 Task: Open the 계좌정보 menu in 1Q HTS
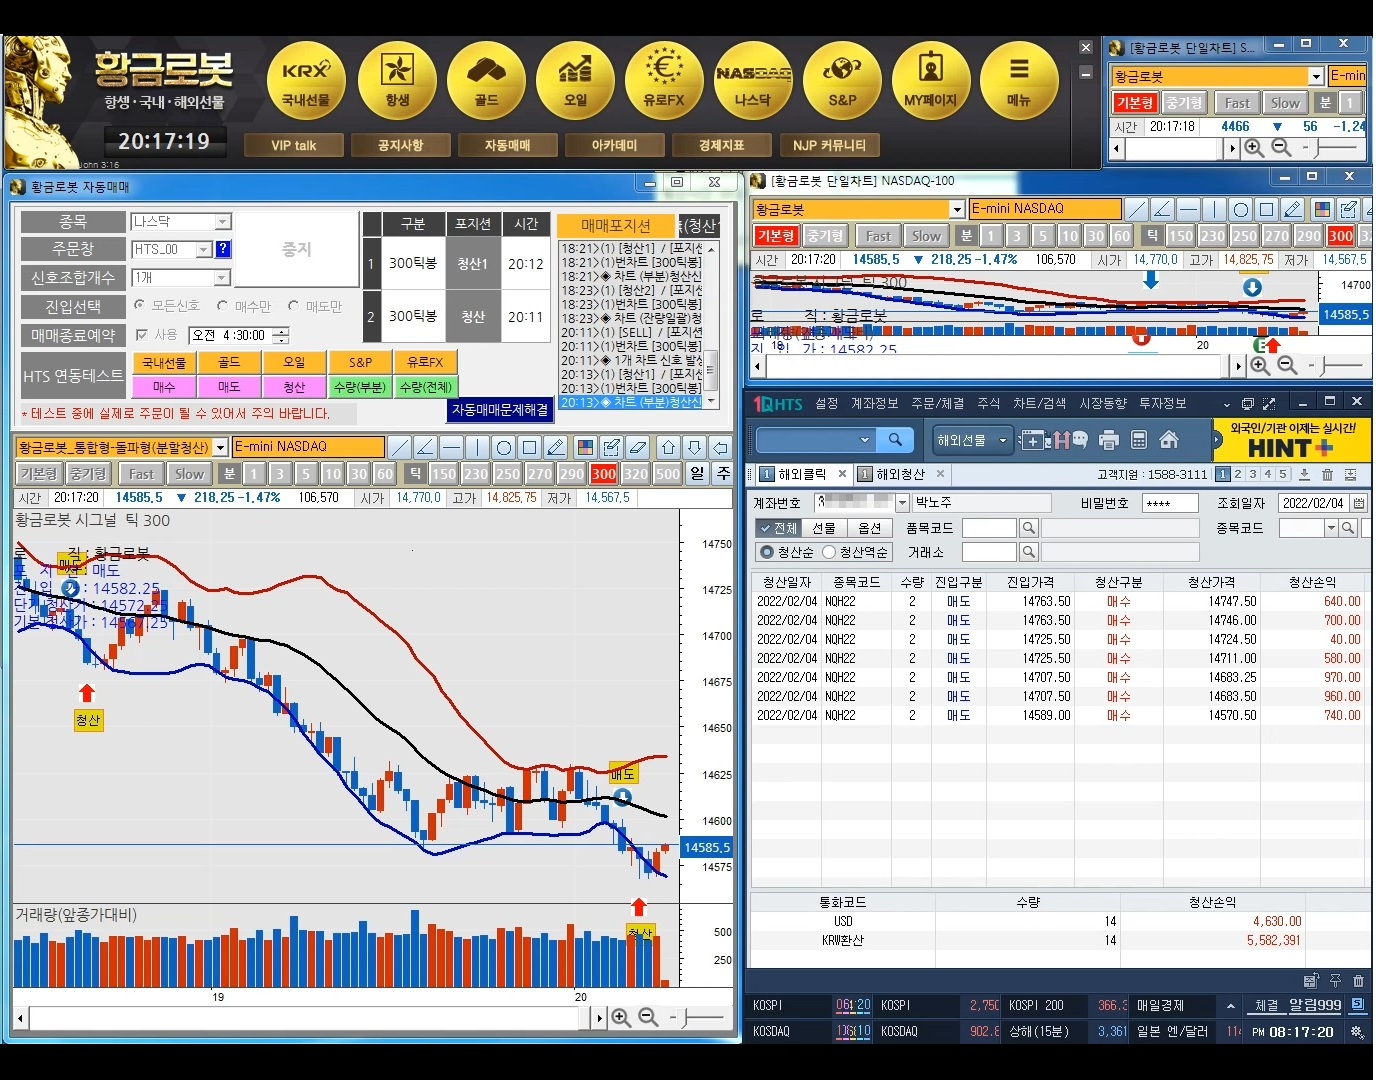tap(874, 403)
